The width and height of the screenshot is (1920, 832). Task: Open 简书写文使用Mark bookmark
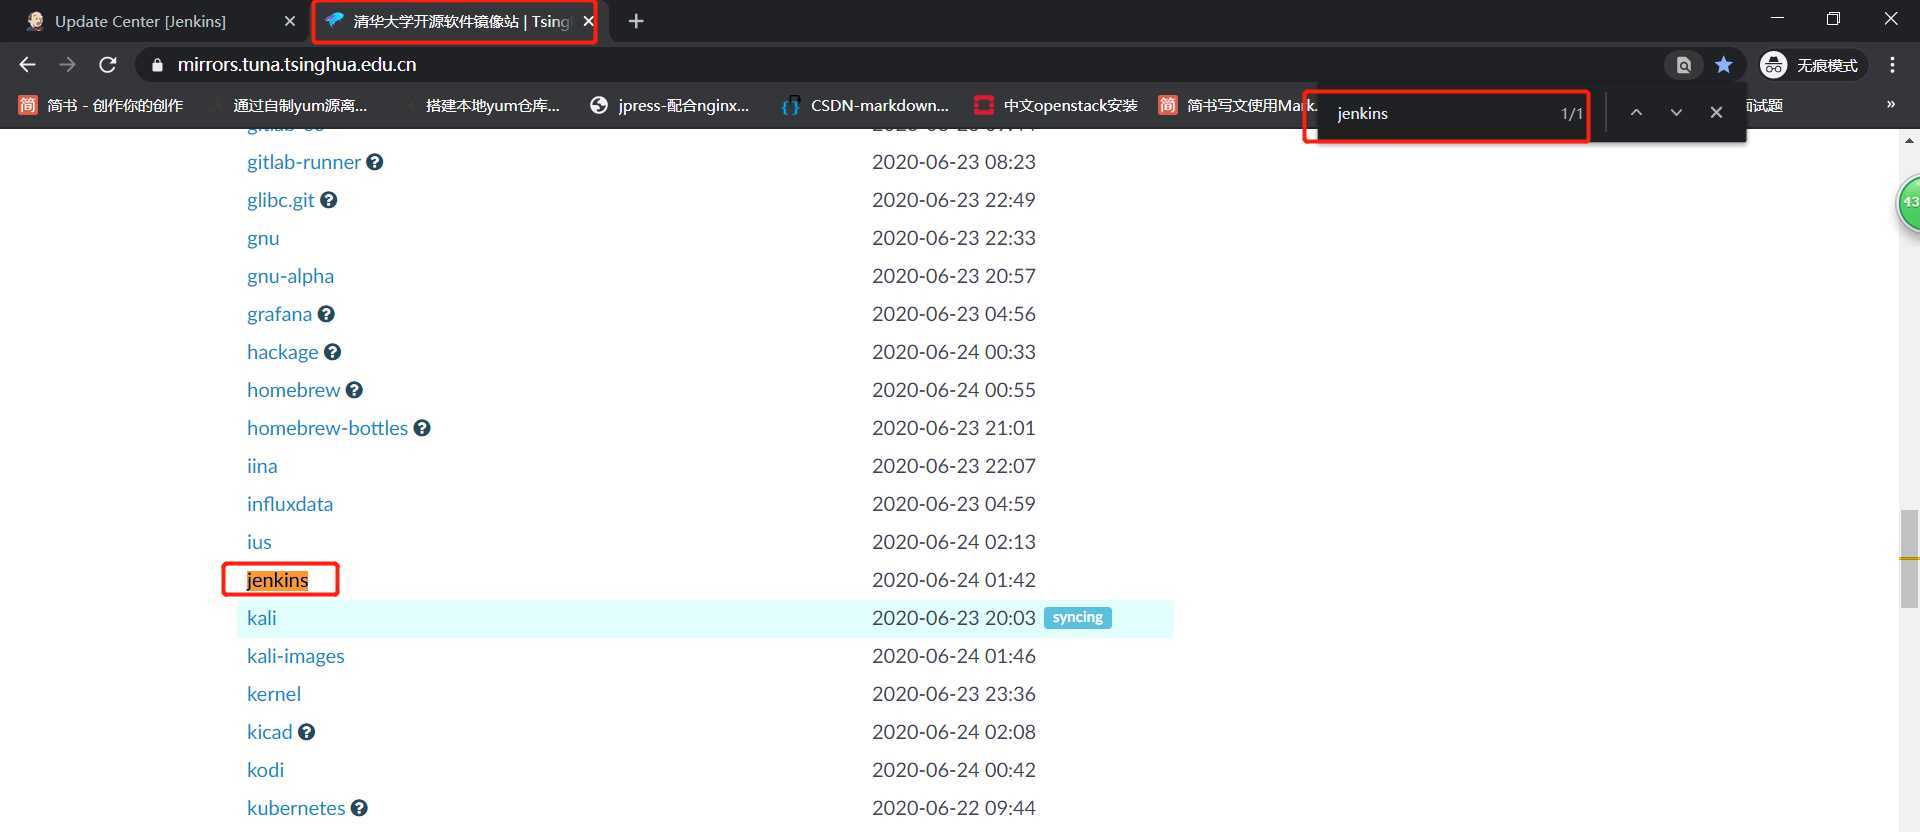pos(1238,105)
